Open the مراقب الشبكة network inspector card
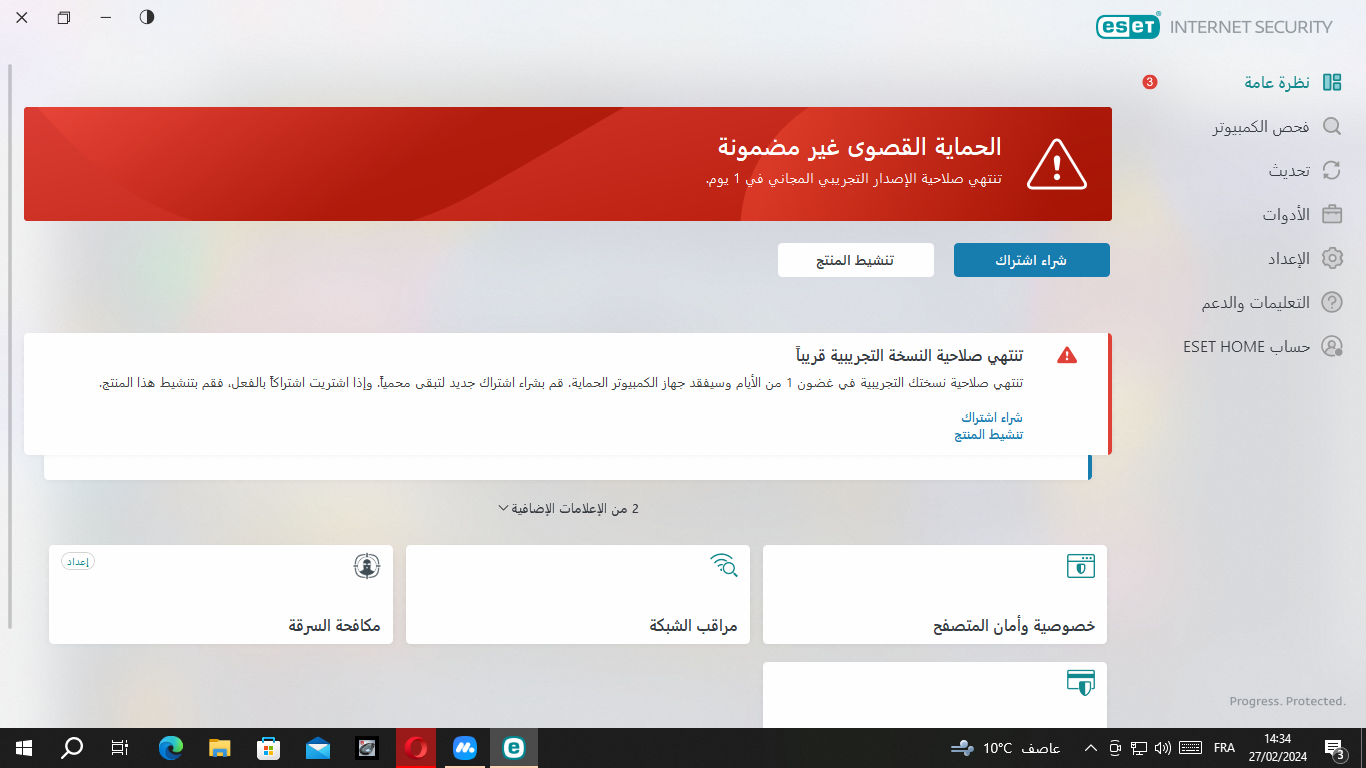The width and height of the screenshot is (1366, 768). coord(578,594)
